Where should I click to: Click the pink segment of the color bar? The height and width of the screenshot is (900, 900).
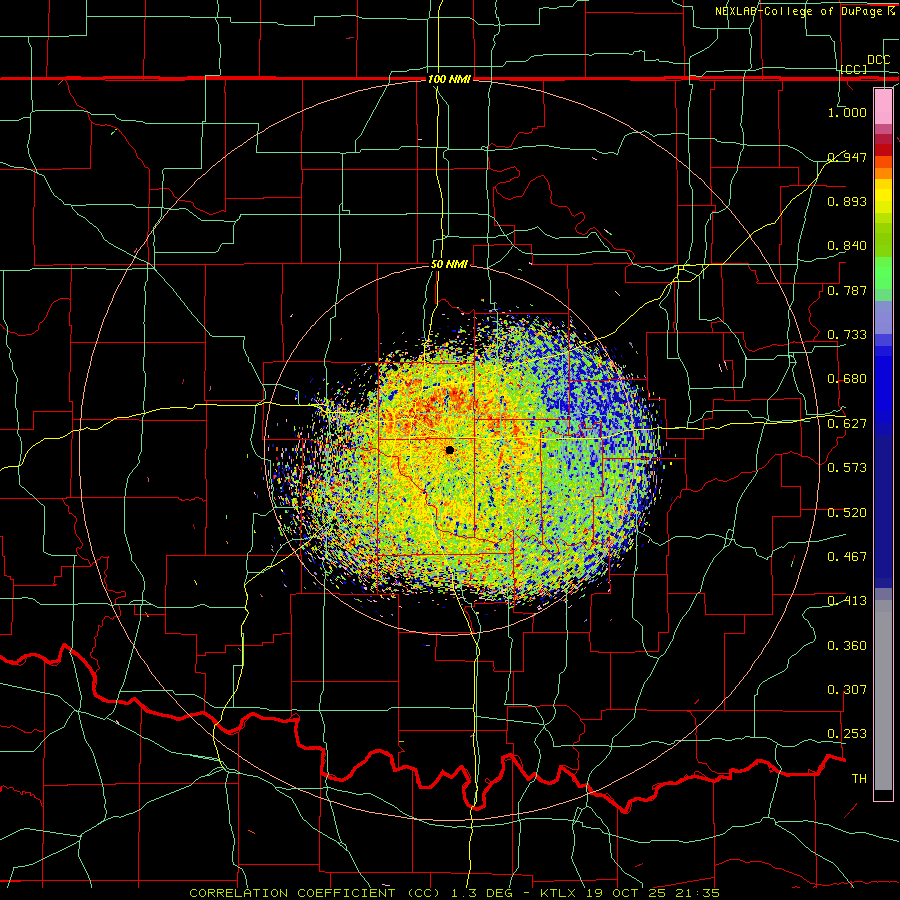point(883,106)
